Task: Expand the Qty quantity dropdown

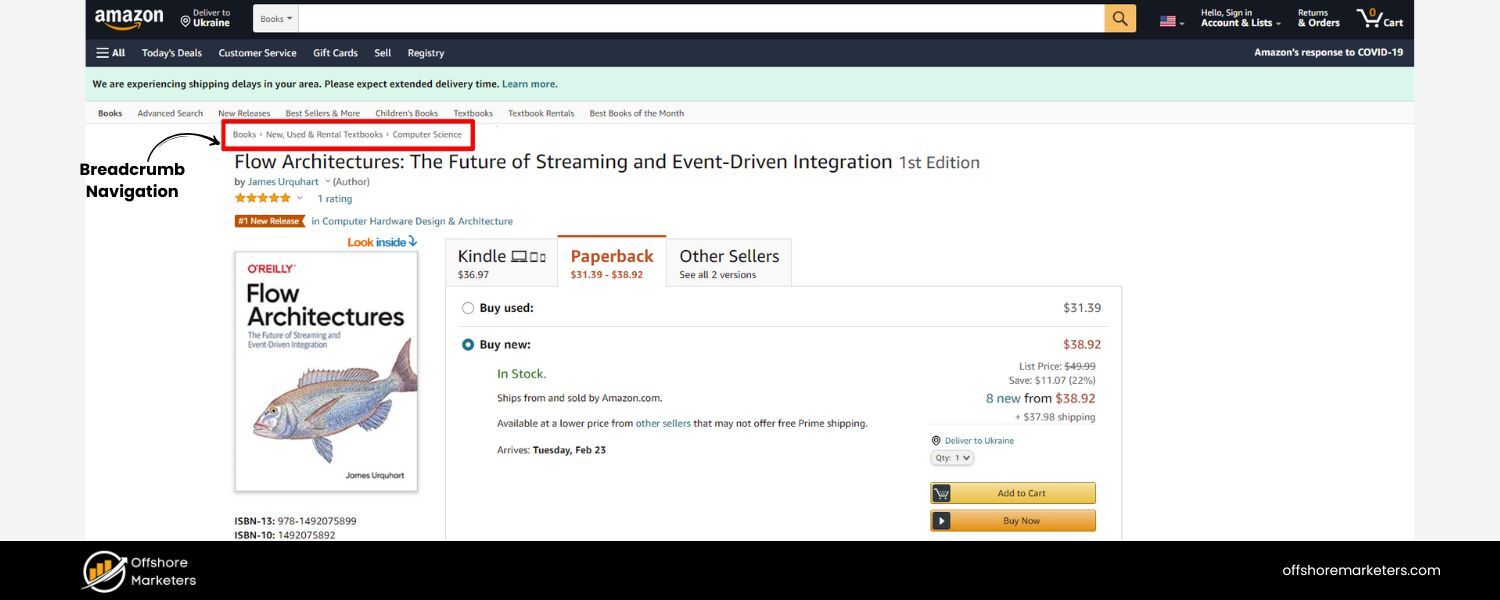Action: (x=951, y=458)
